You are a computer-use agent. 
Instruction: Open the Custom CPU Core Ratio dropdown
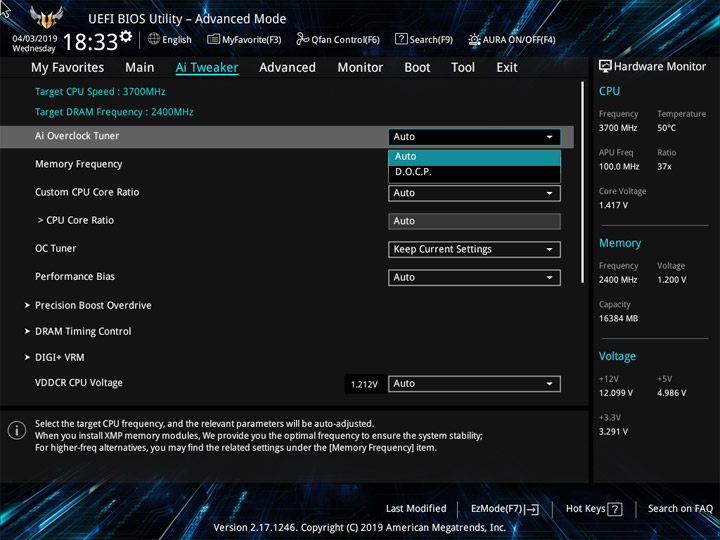pos(474,193)
